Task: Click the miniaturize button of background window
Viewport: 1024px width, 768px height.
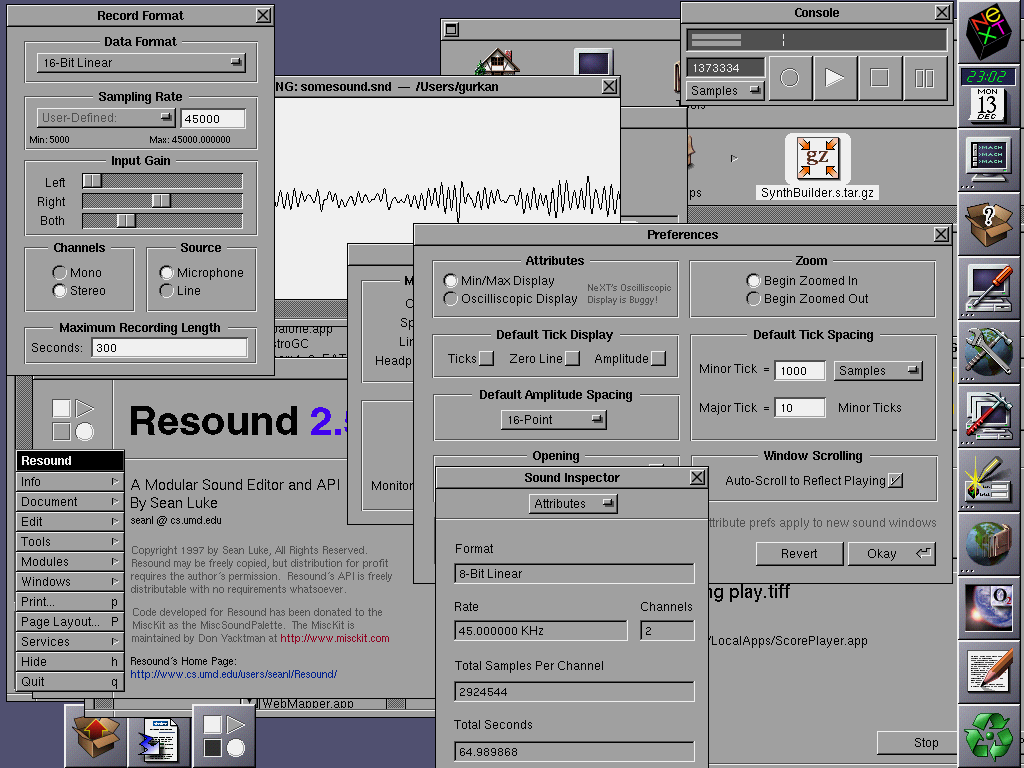Action: (451, 29)
